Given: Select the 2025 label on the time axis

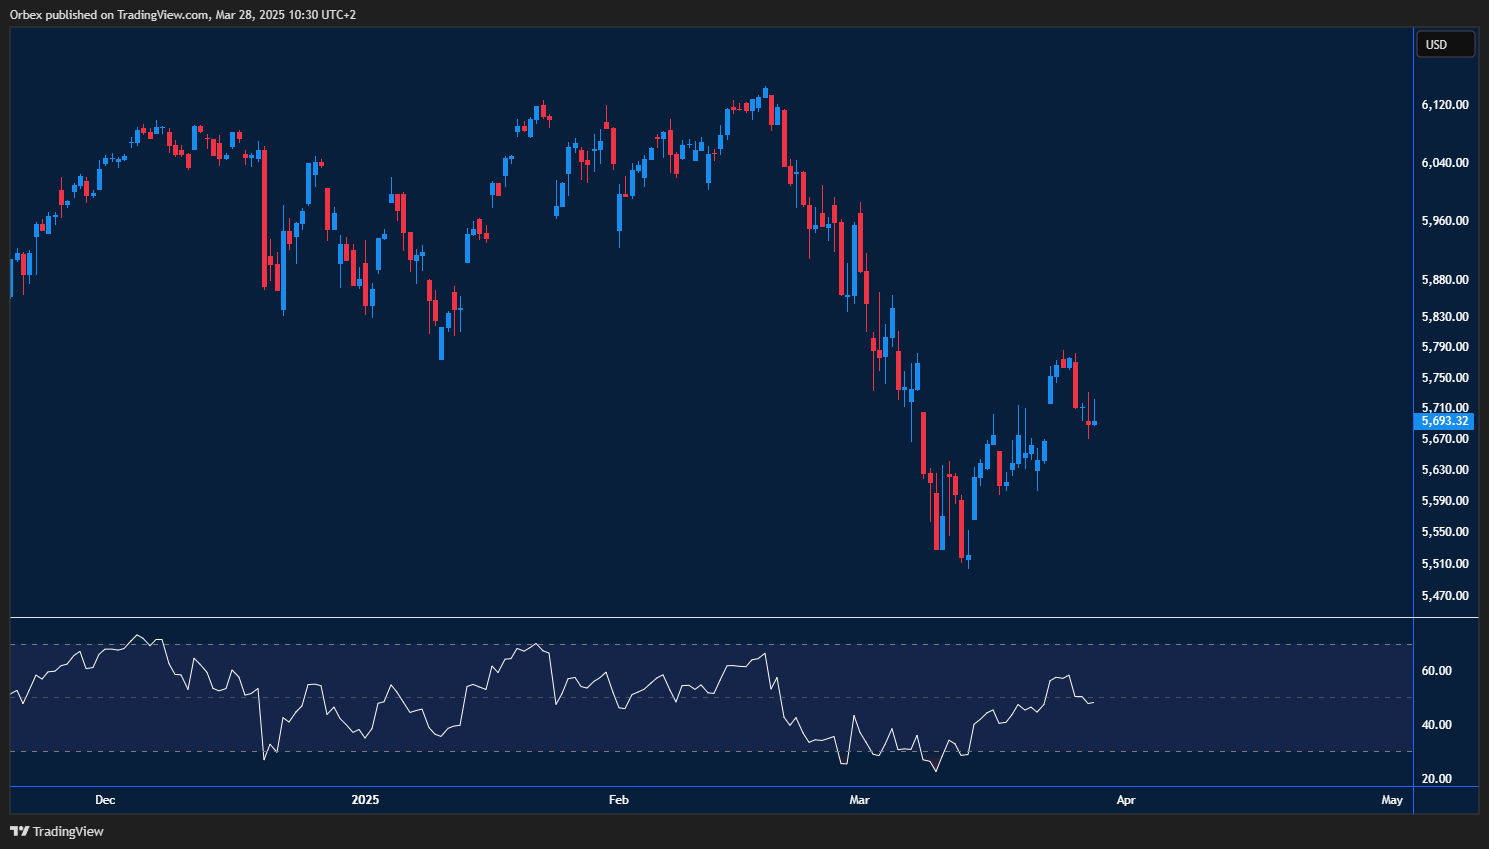Looking at the screenshot, I should pyautogui.click(x=365, y=800).
